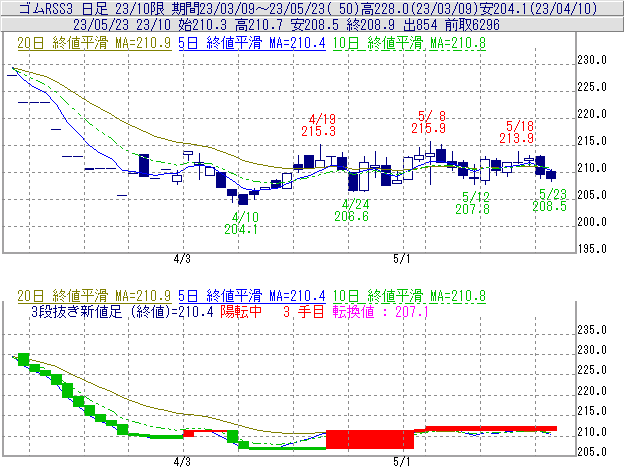Viewport: 624px width, 475px height.
Task: Click the large red block in the 新値足 chart
Action: tap(370, 439)
